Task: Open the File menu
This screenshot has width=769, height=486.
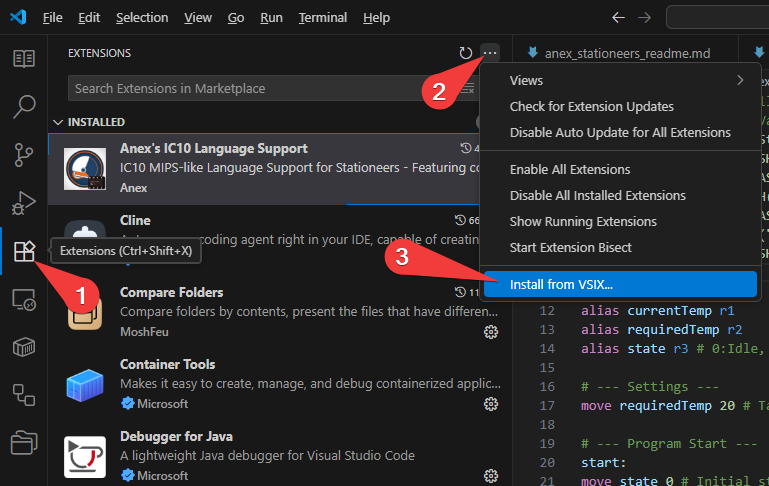Action: 52,18
